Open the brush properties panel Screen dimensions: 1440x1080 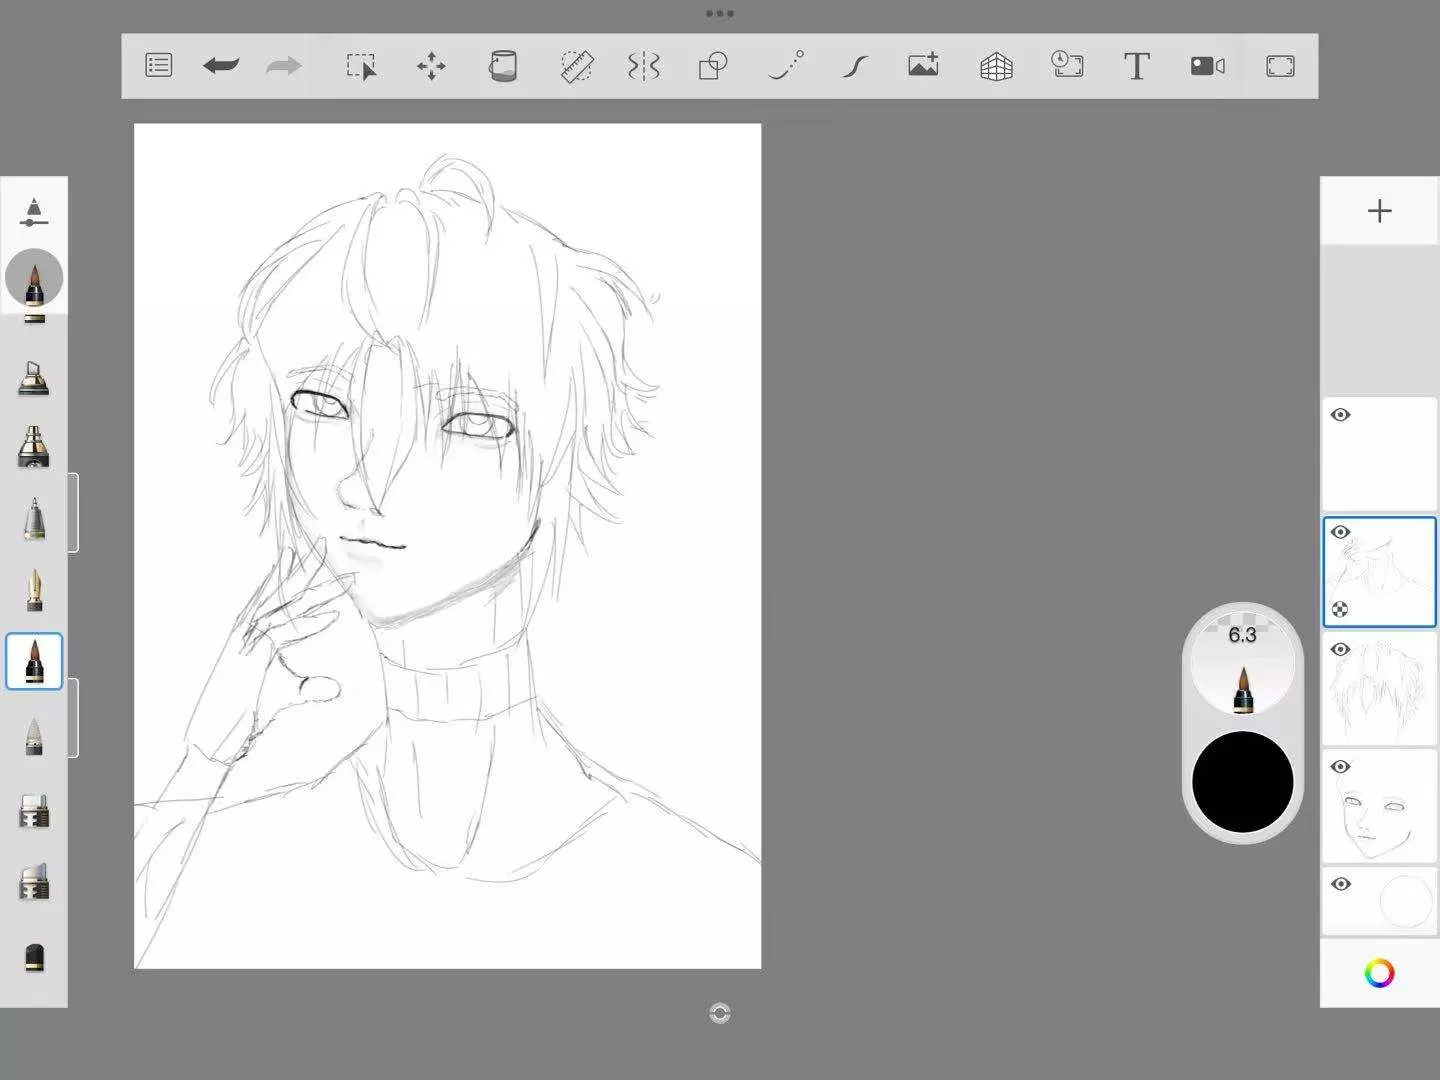coord(34,211)
